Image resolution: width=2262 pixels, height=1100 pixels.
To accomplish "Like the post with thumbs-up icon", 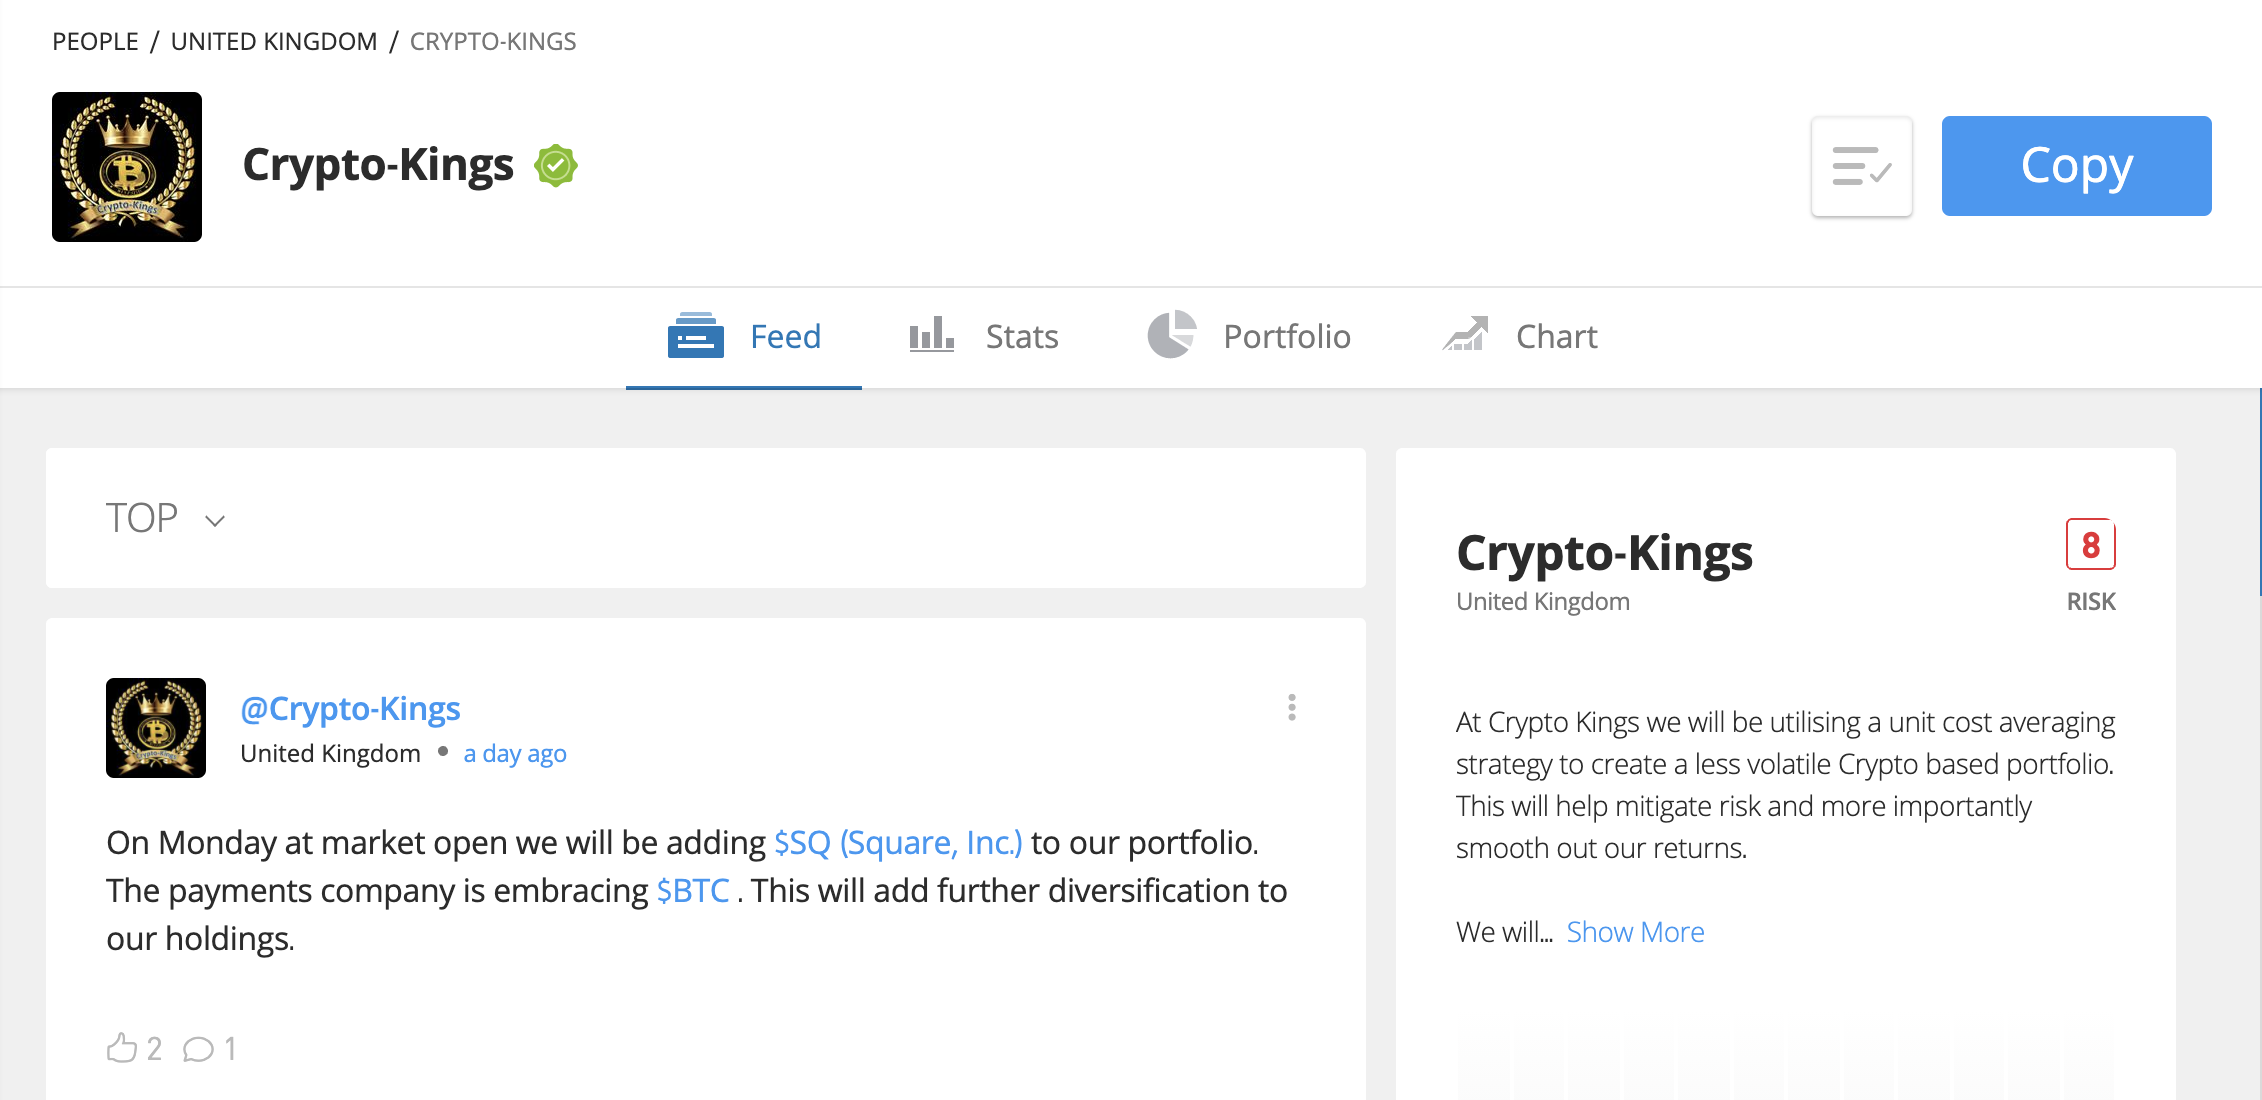I will click(x=121, y=1048).
